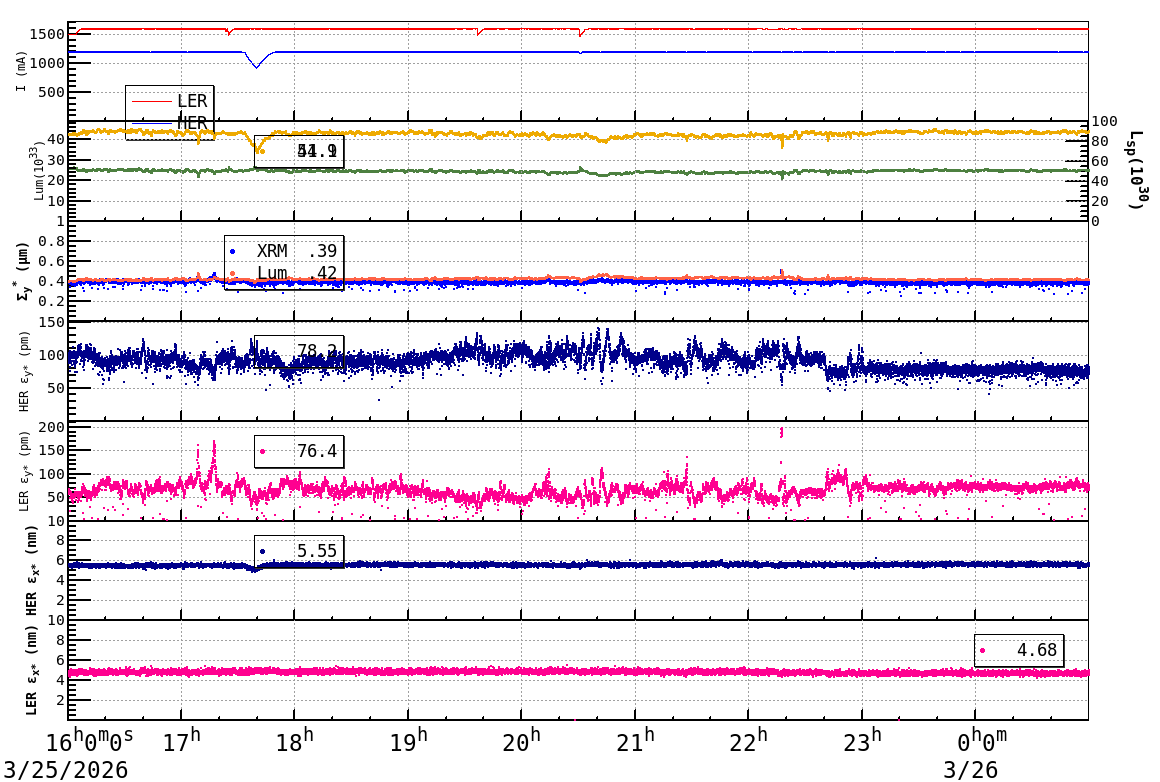Click the LER εx* (nm) axis label
Screen dimensions: 1160x782
click(32, 670)
